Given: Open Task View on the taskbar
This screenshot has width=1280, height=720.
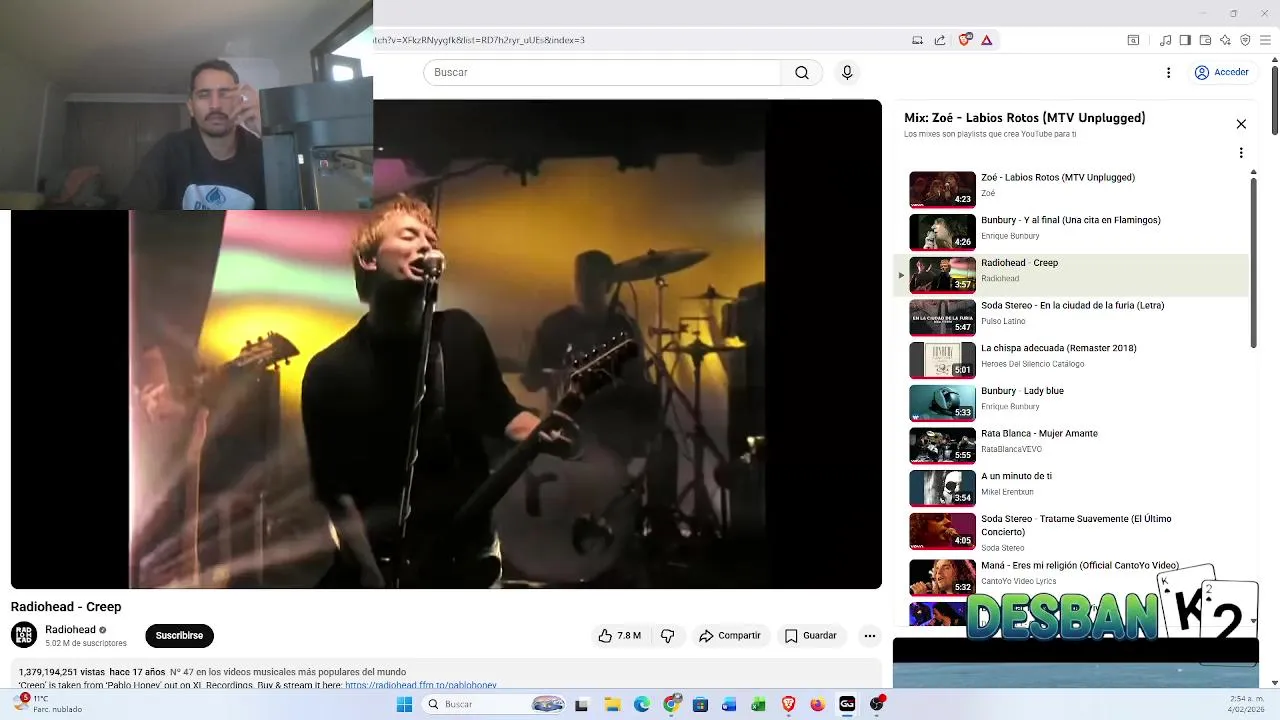Looking at the screenshot, I should click(x=581, y=704).
